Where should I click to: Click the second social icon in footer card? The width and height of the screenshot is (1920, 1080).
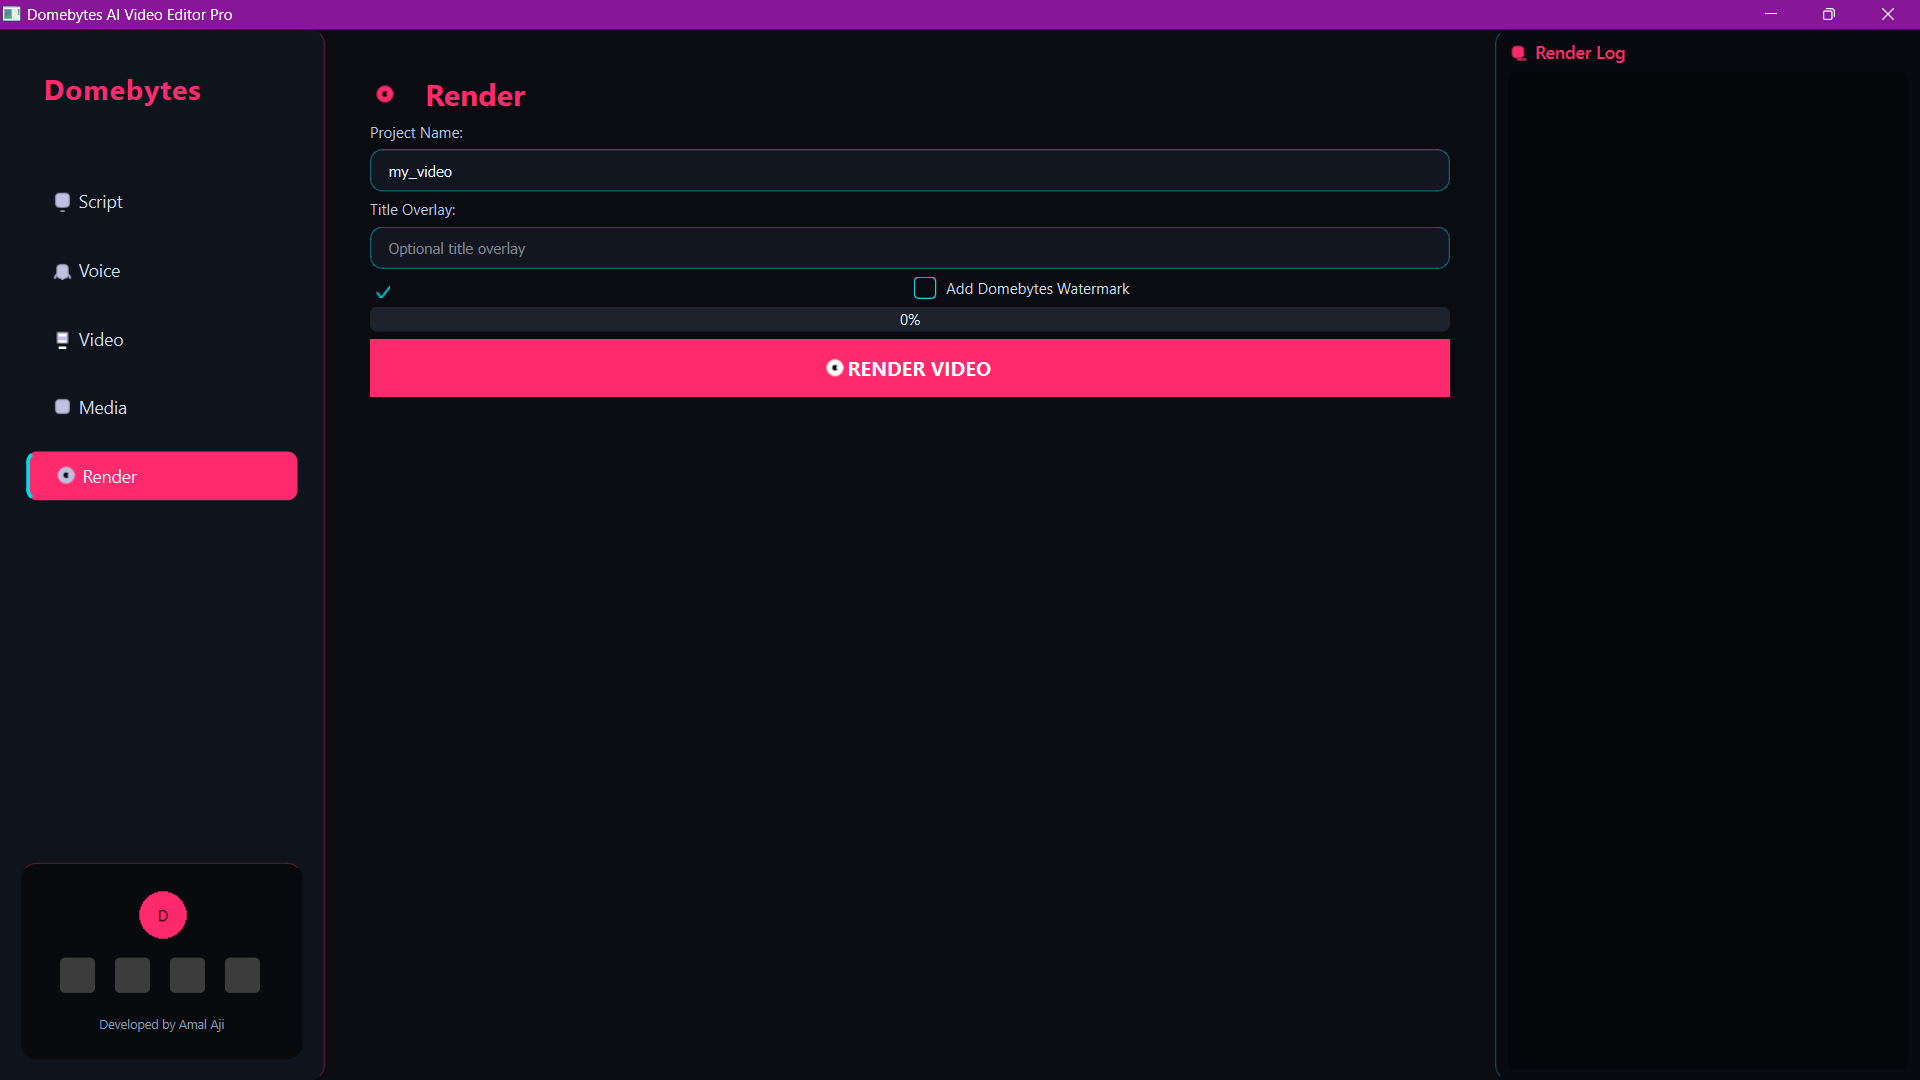click(x=132, y=975)
